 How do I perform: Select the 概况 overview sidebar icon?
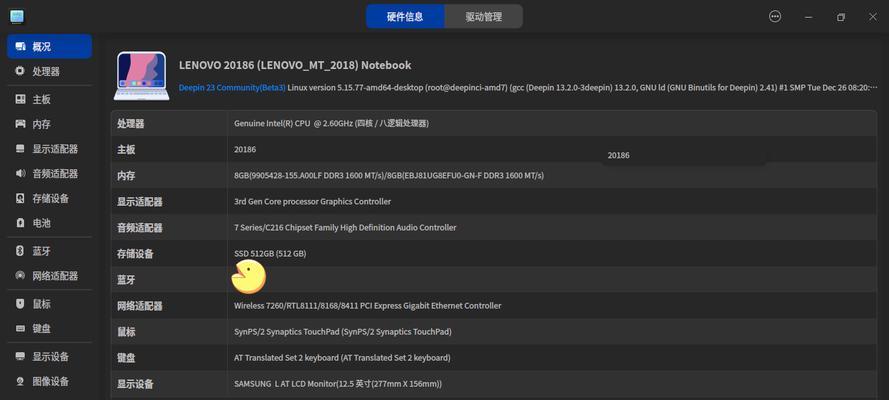20,46
